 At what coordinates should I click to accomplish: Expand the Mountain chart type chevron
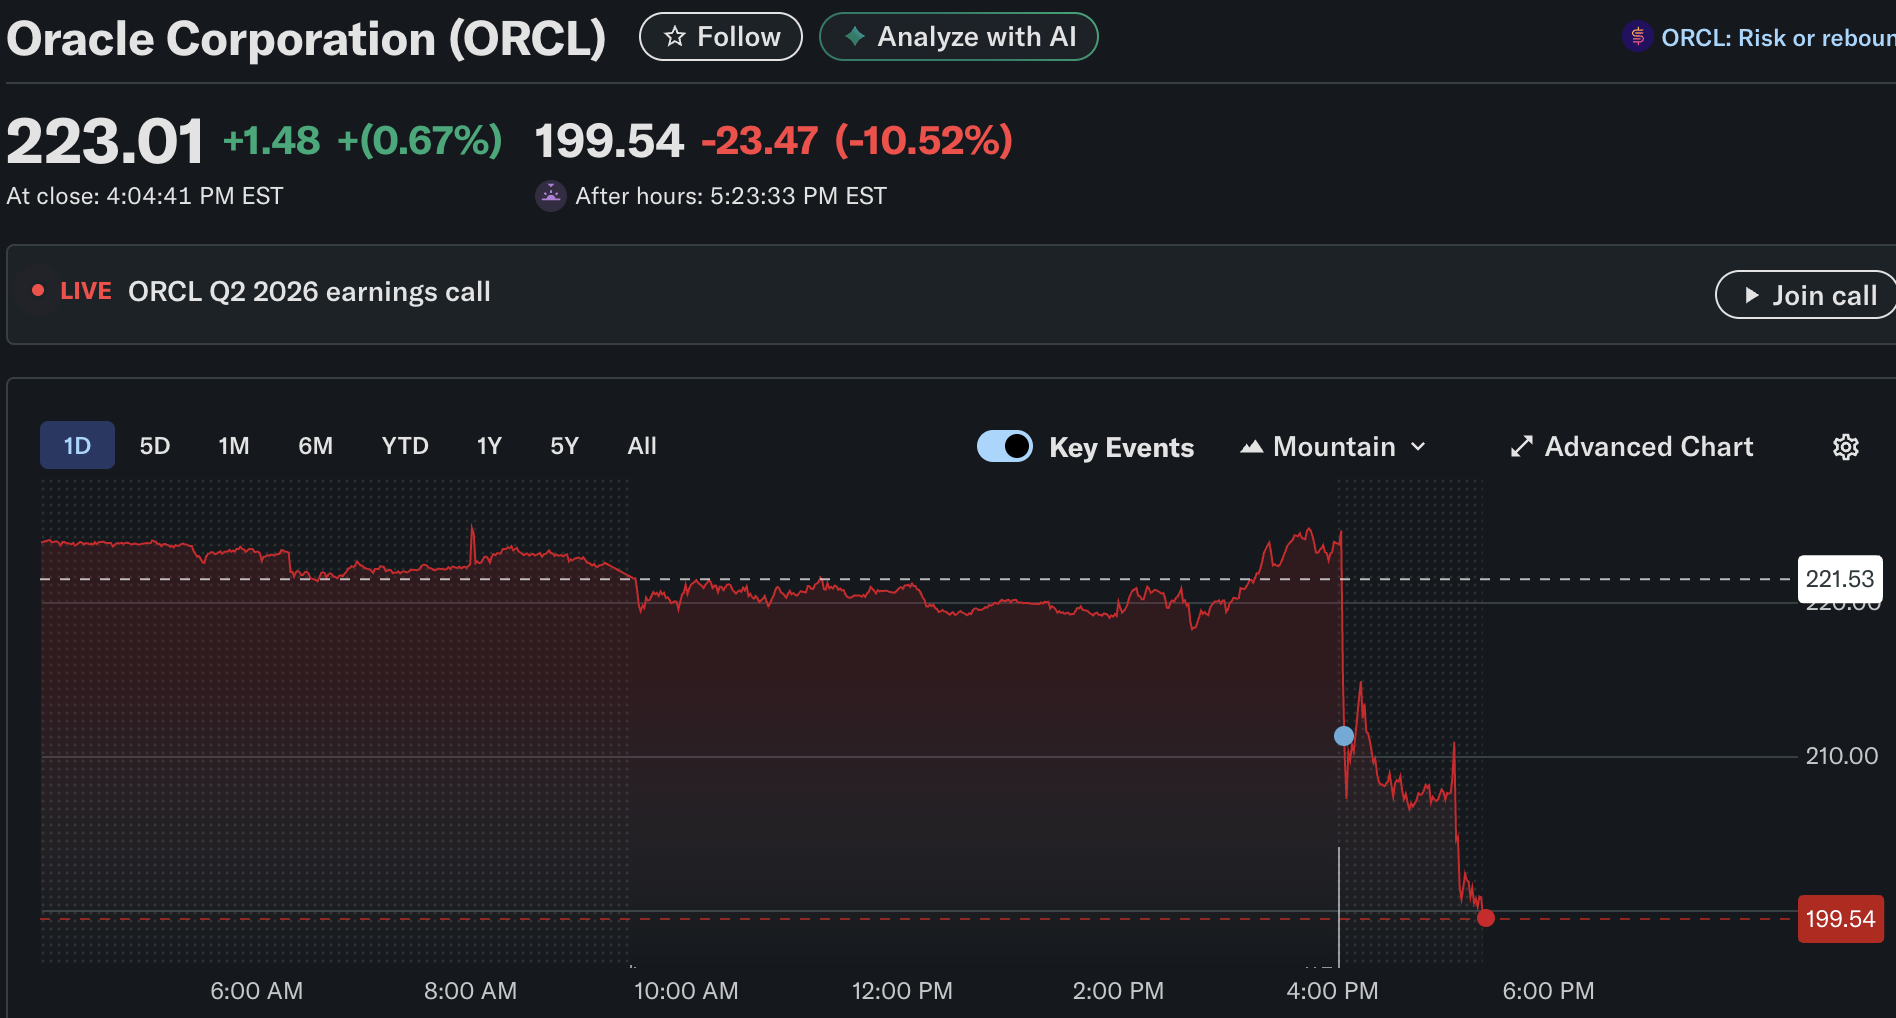pos(1418,447)
